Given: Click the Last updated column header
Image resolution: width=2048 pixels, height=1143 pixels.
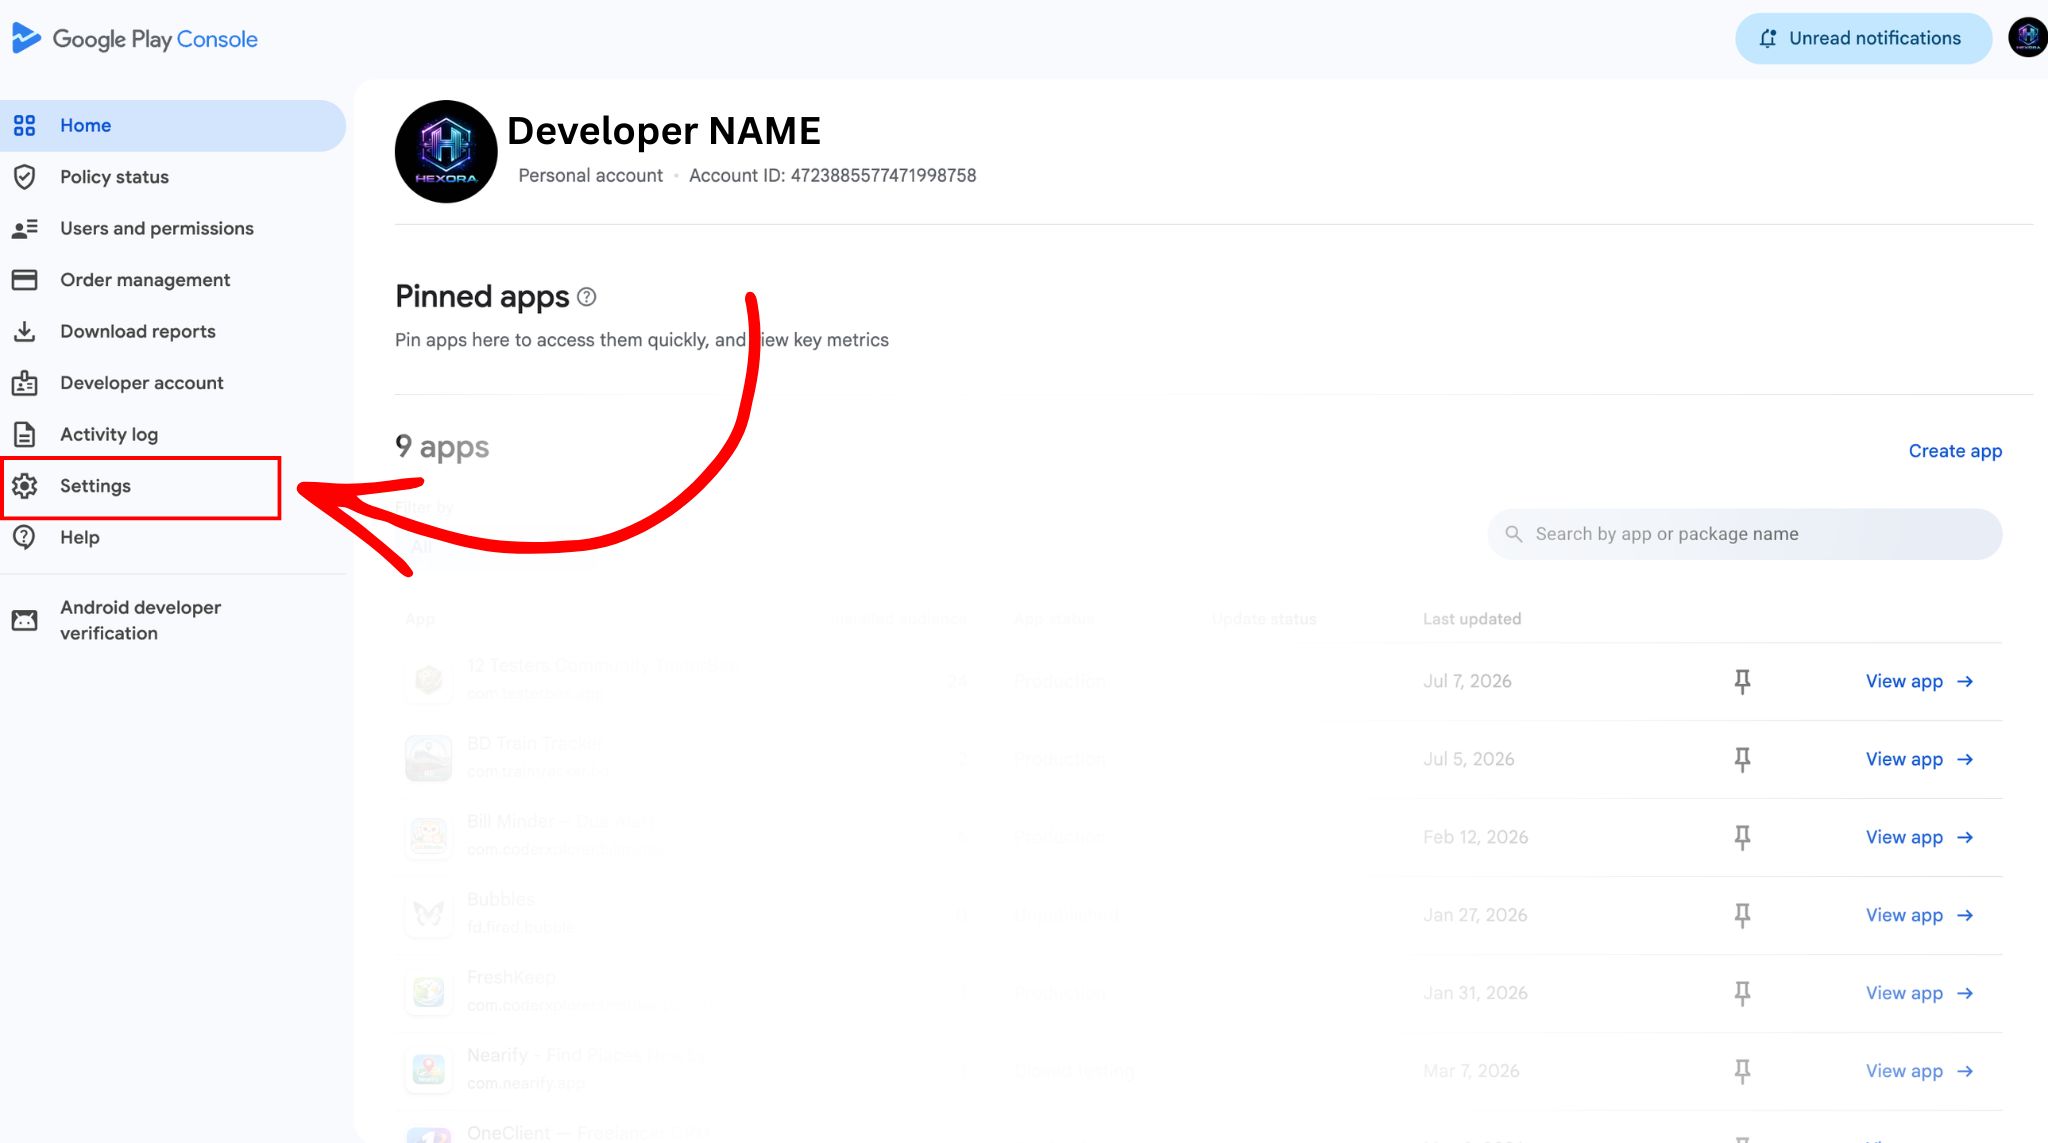Looking at the screenshot, I should [x=1472, y=619].
